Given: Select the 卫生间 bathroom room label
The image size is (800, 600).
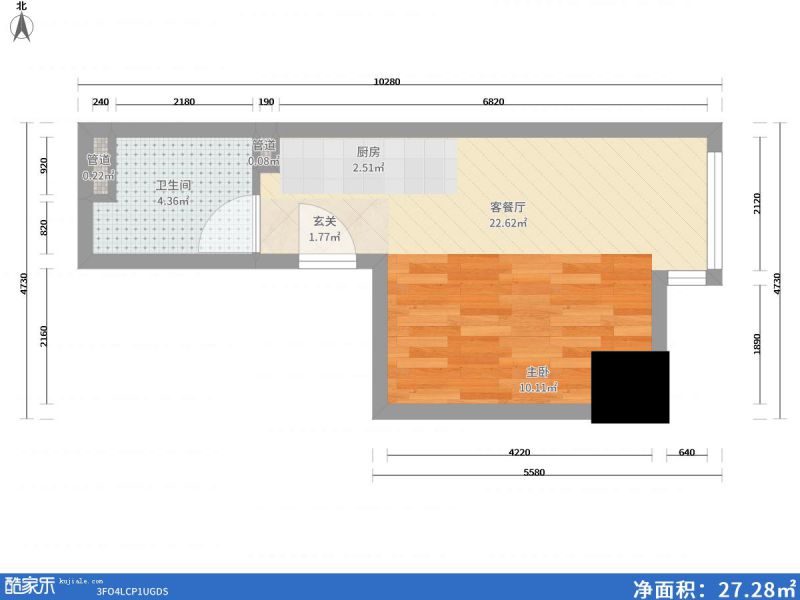Looking at the screenshot, I should [173, 186].
